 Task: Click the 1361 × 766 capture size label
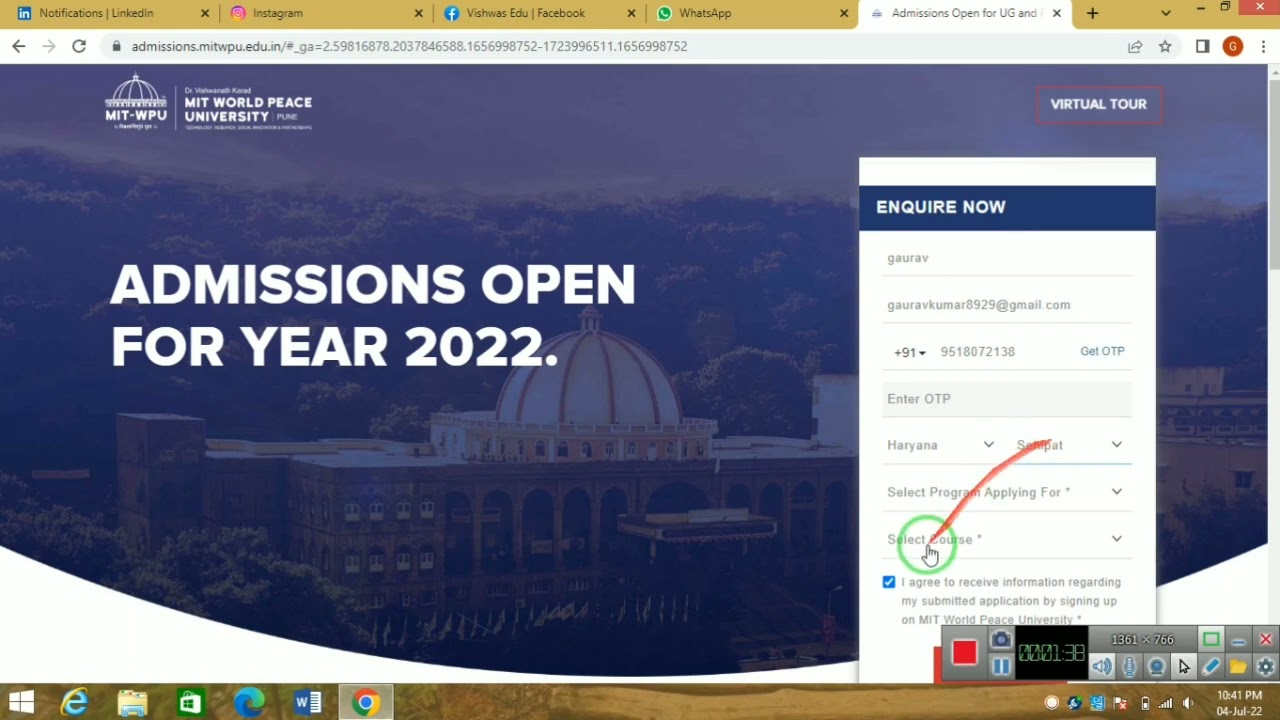[x=1142, y=640]
